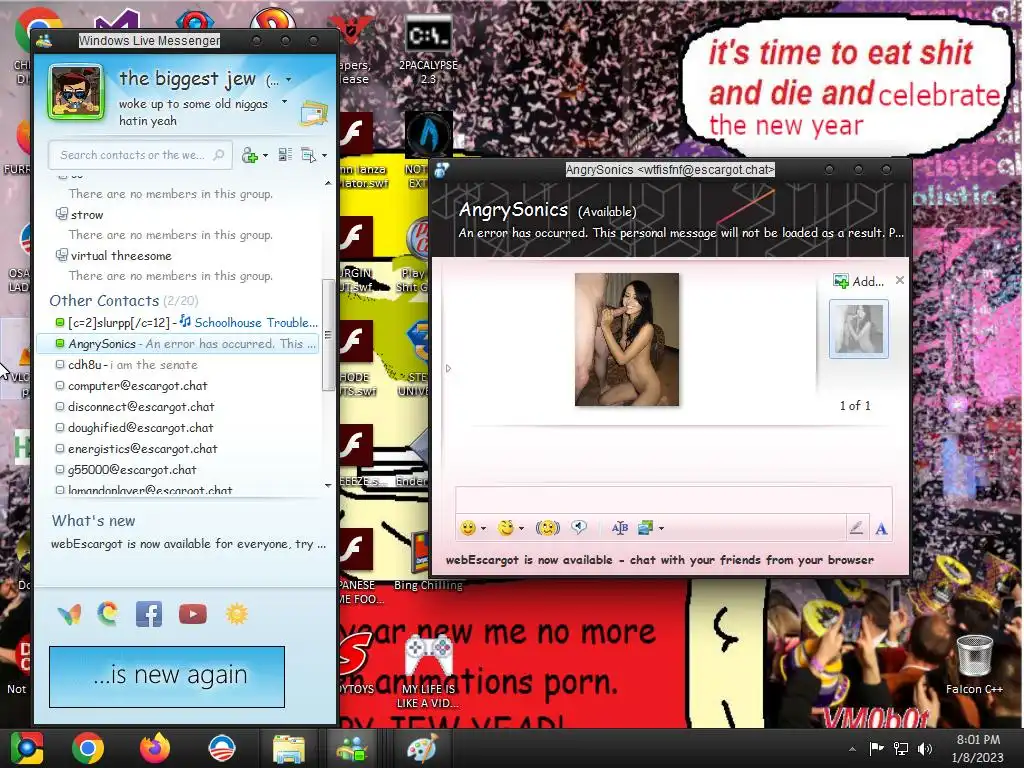Select the AngrySonics contact in list

tap(178, 344)
